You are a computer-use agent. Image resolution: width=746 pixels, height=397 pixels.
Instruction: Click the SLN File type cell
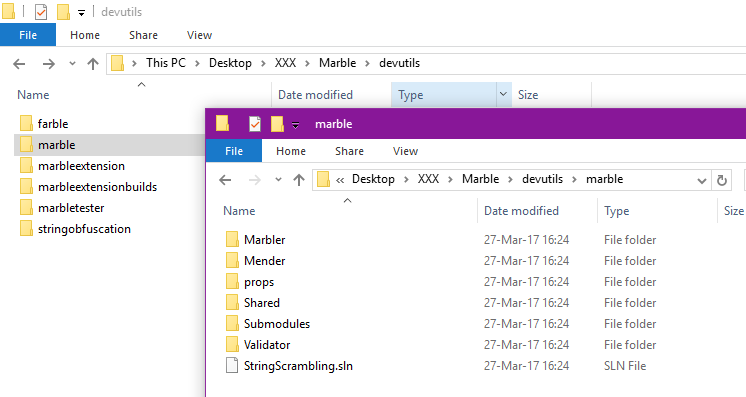click(625, 366)
